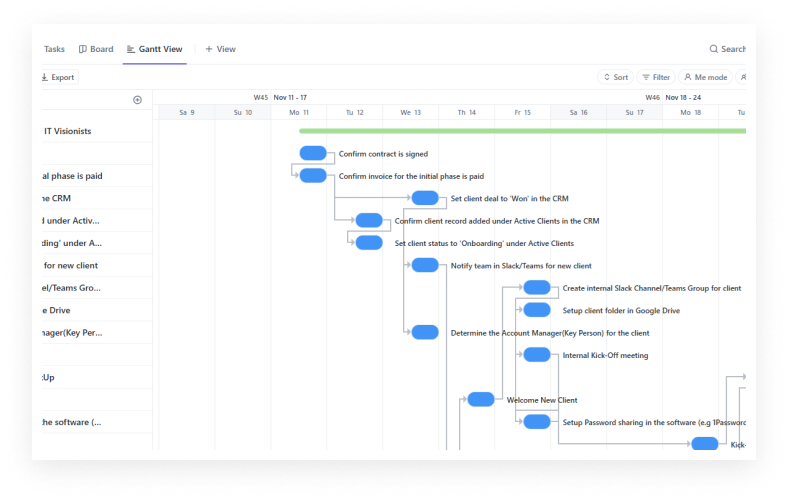Select the 'for new client' list row

point(96,265)
